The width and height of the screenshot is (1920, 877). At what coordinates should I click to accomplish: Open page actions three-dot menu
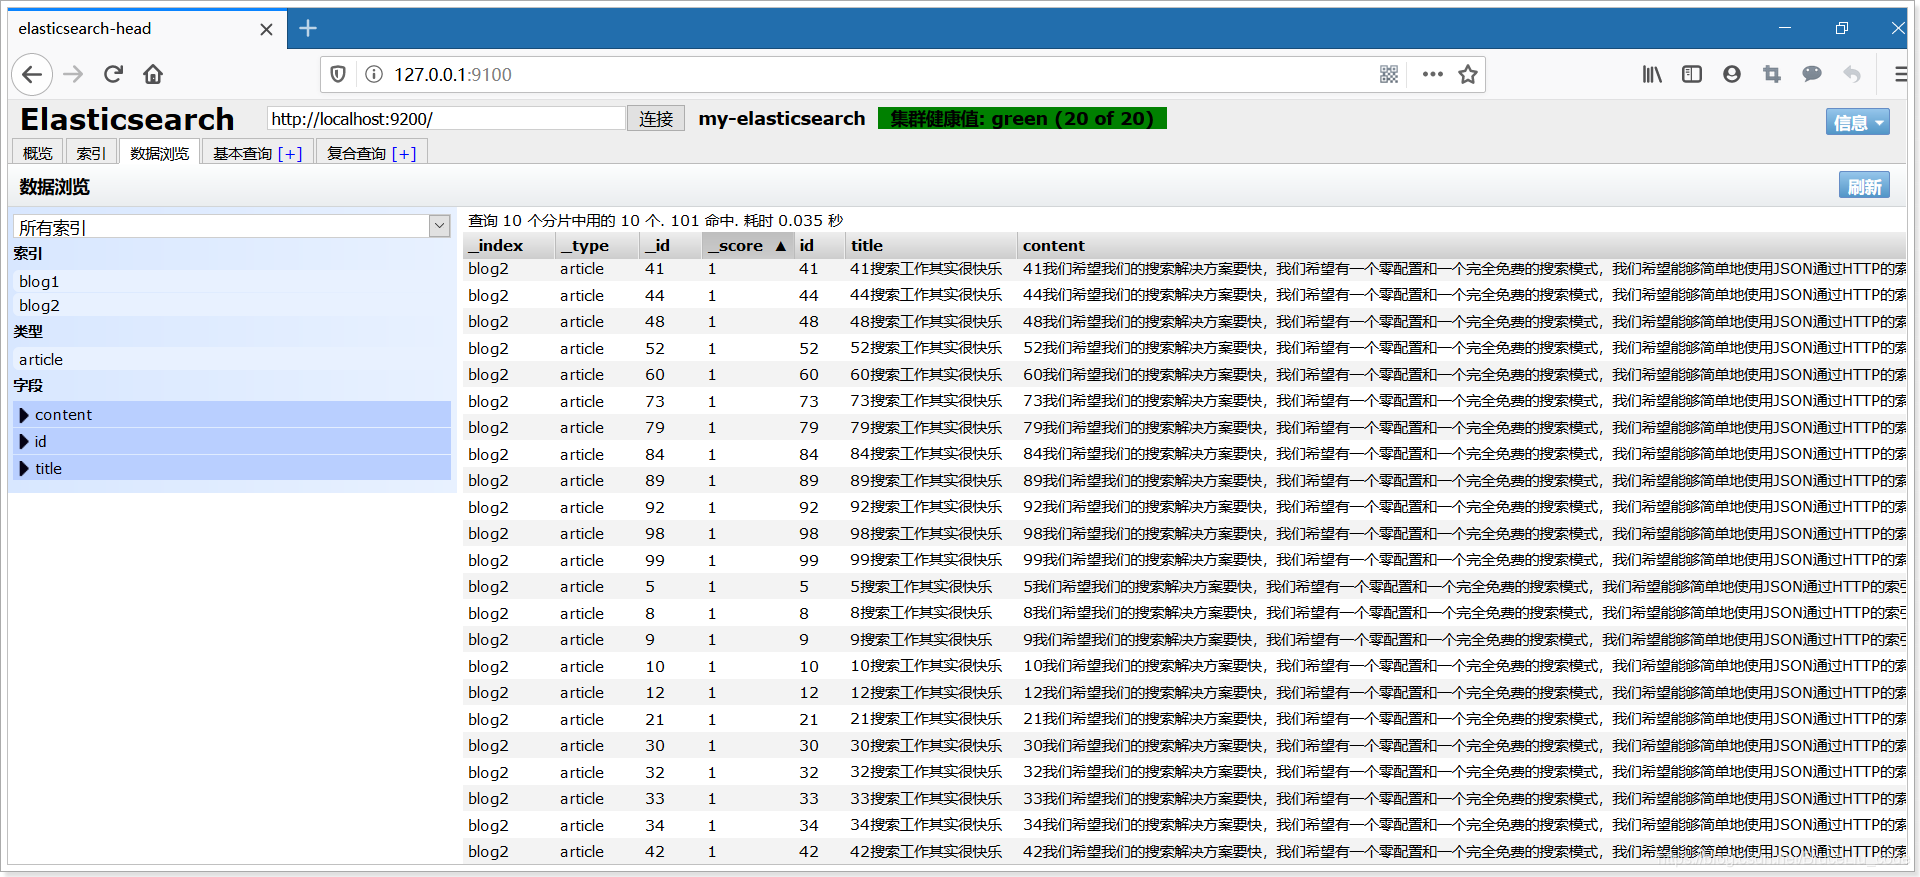tap(1432, 74)
